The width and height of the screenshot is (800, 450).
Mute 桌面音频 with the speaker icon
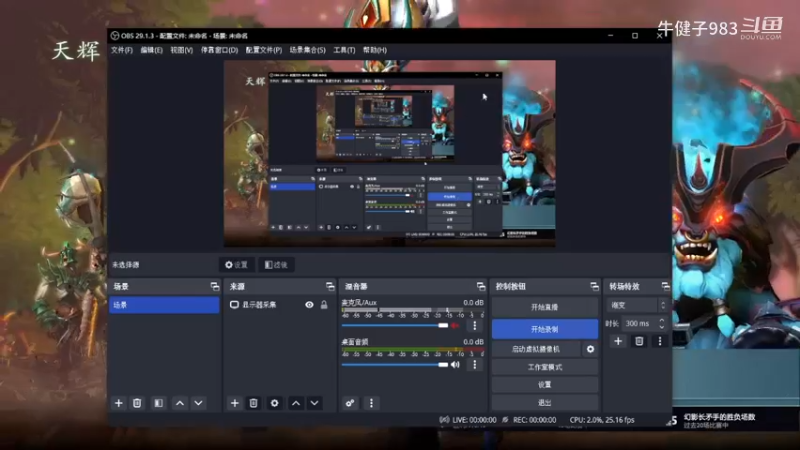point(455,364)
